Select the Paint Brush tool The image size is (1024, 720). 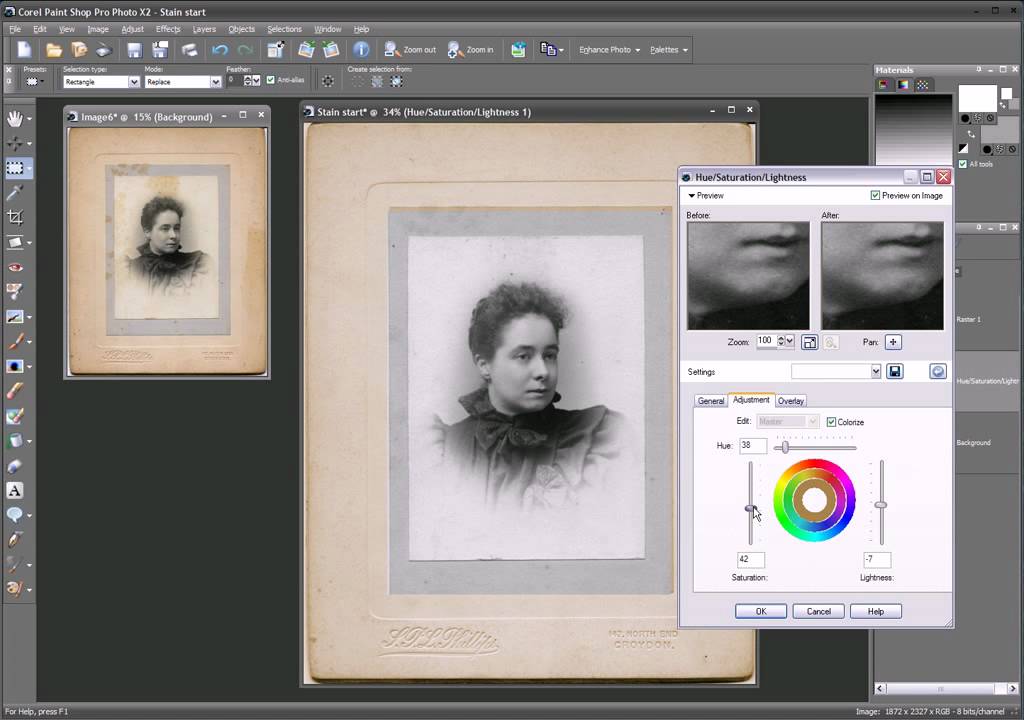[15, 341]
